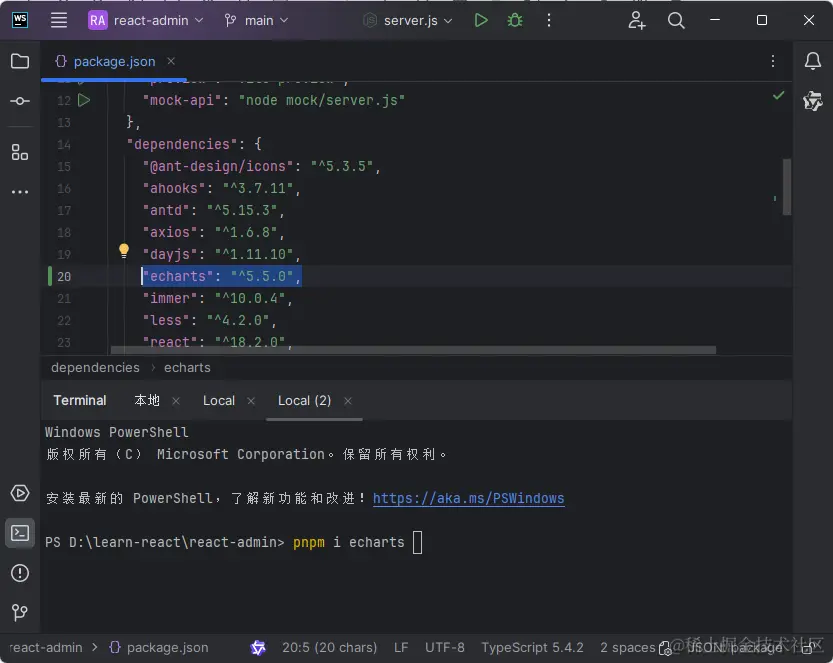Viewport: 833px width, 663px height.
Task: Click the lightbulb intention icon
Action: (124, 250)
